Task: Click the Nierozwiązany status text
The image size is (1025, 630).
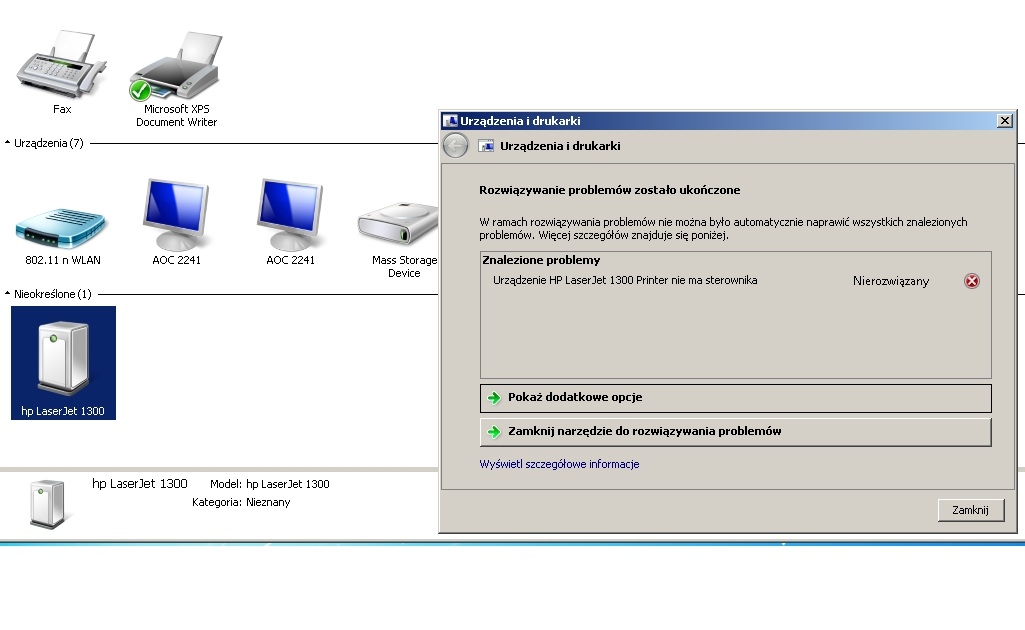Action: (891, 281)
